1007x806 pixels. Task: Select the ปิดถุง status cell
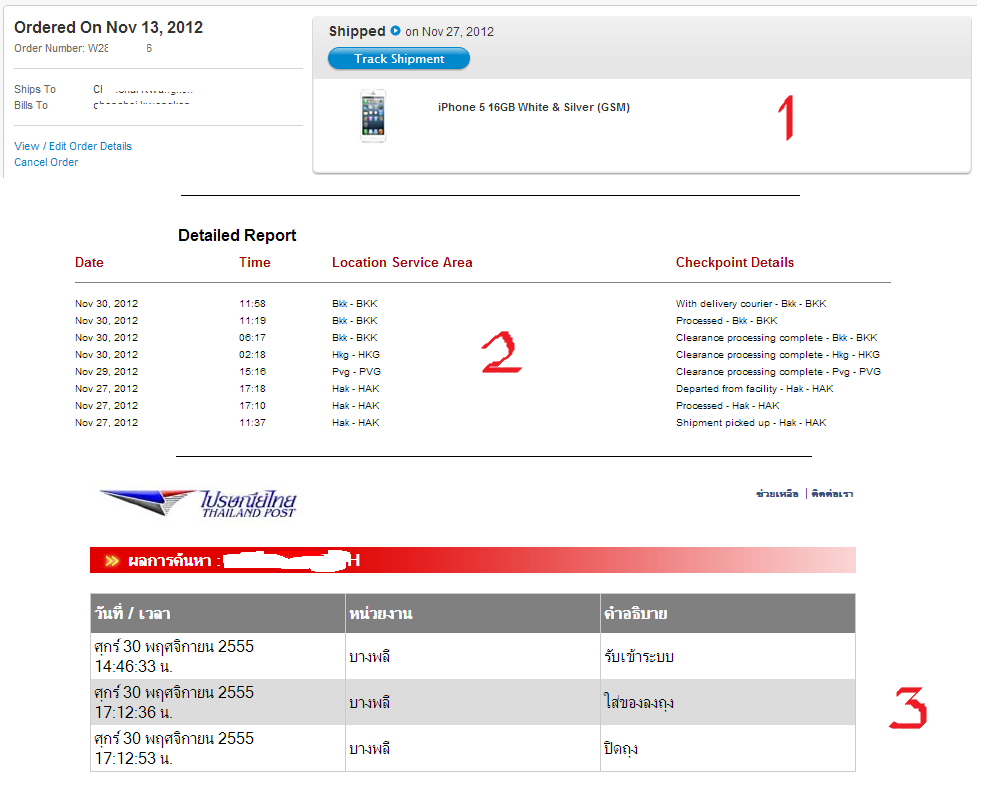[x=728, y=748]
